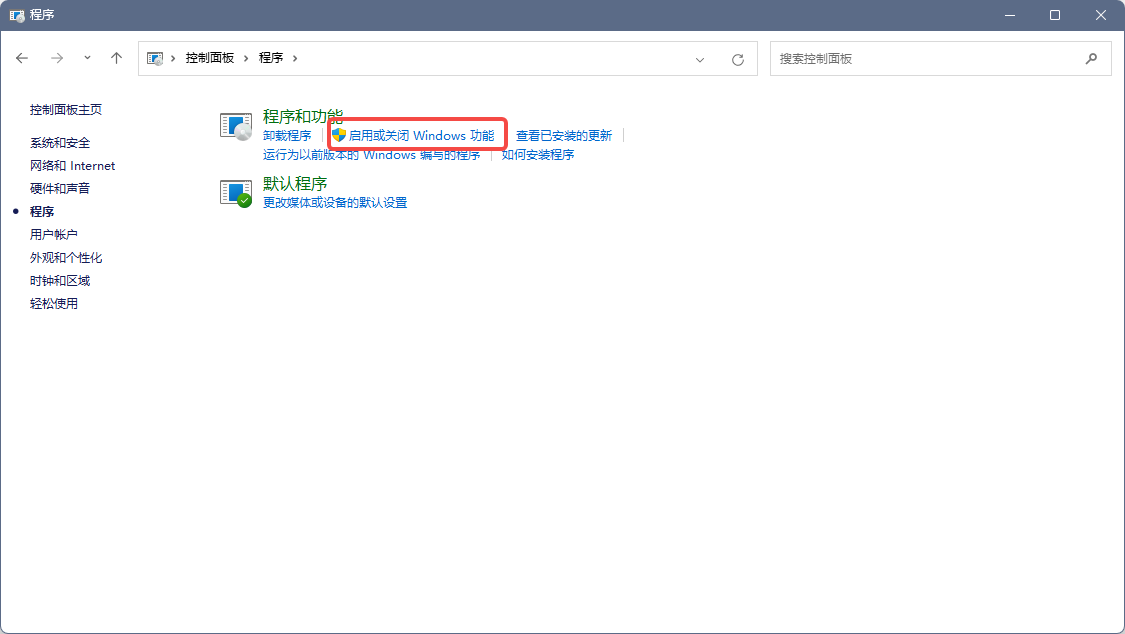Expand chevron before 控制面板 in address bar

coord(173,58)
